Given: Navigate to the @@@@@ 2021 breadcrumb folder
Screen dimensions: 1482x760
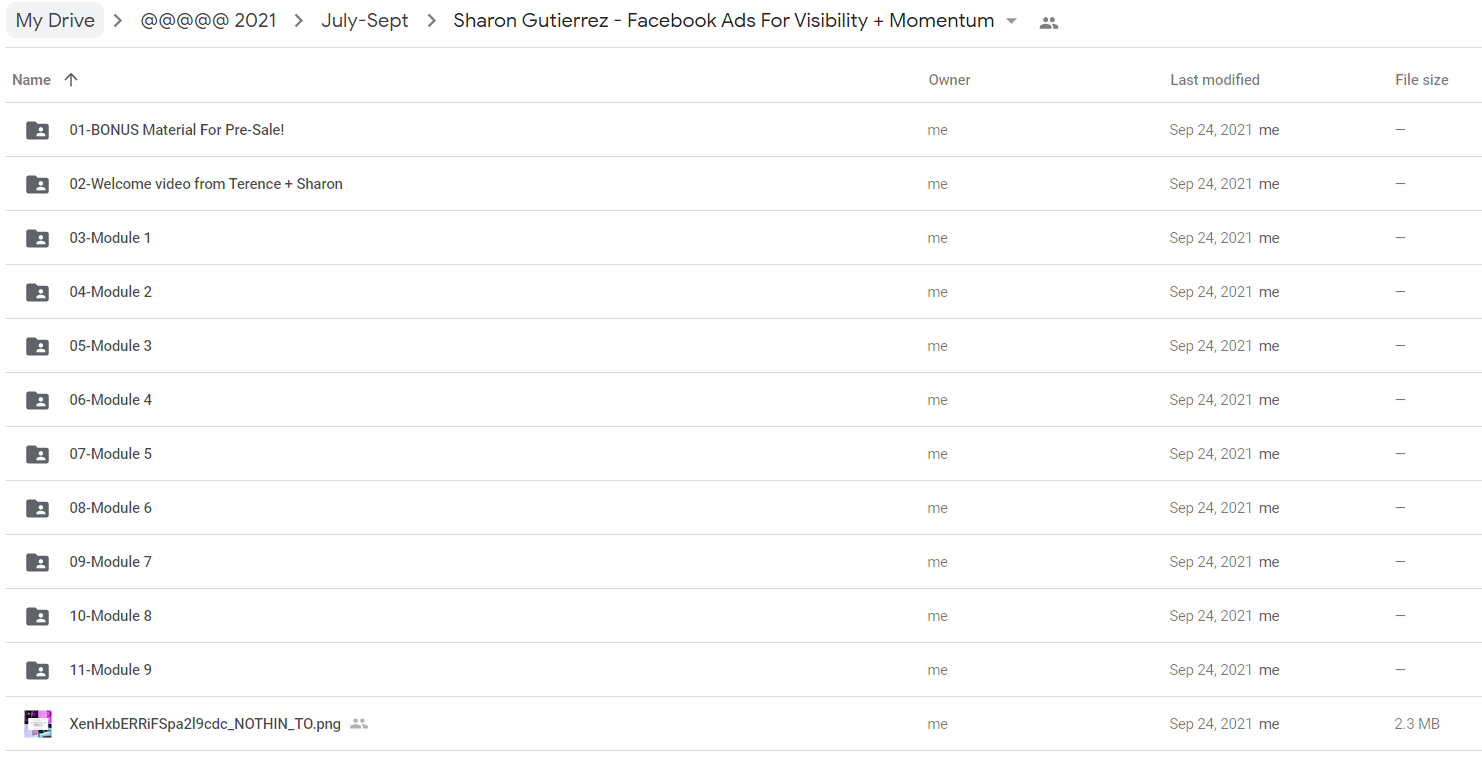Looking at the screenshot, I should tap(208, 21).
